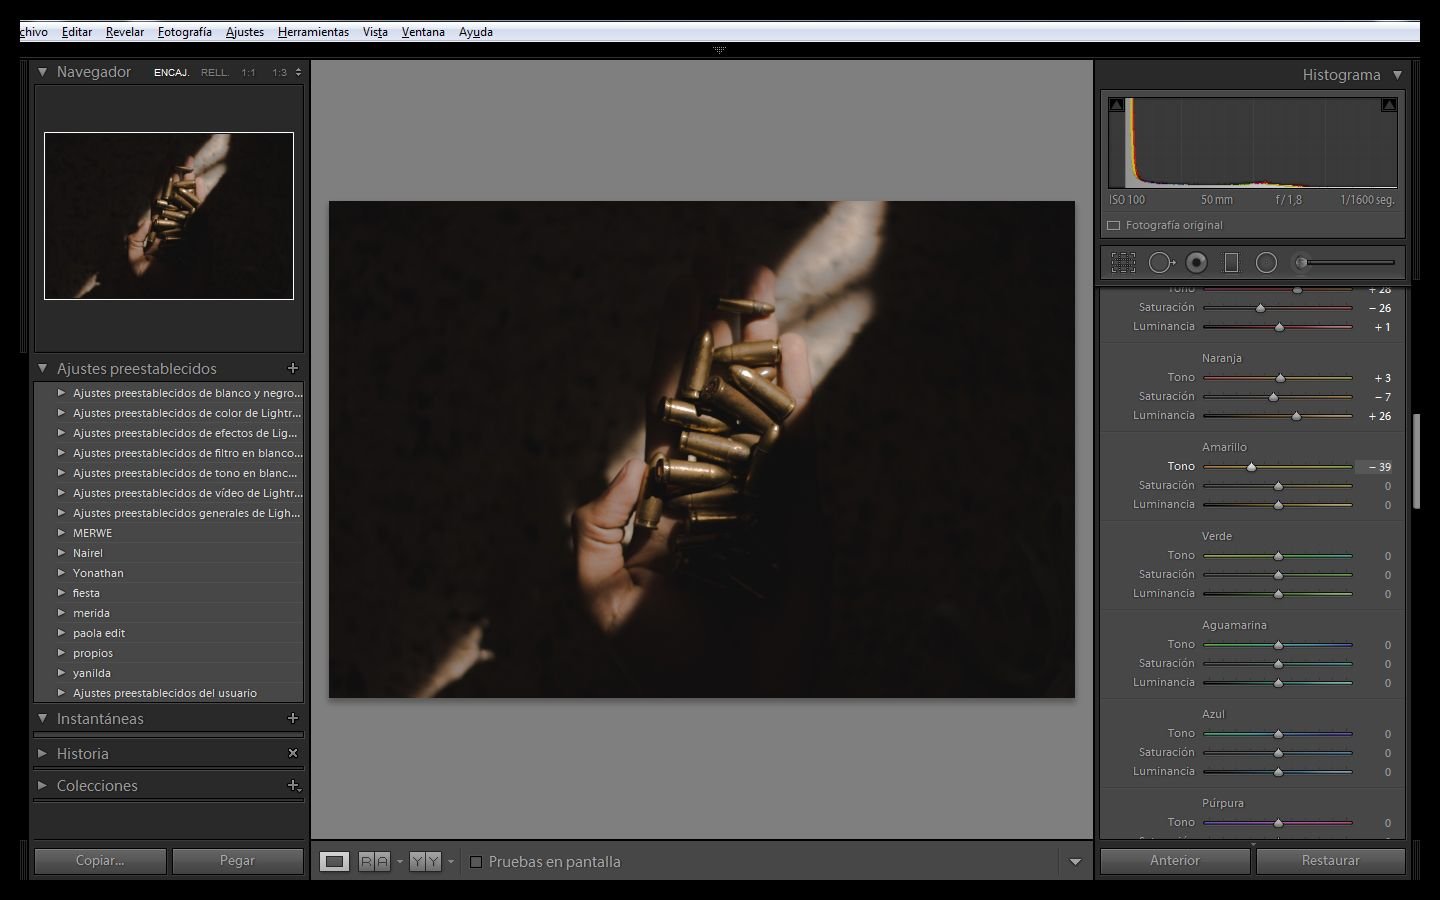Open the Herramientas menu
The height and width of the screenshot is (900, 1440).
coord(313,32)
